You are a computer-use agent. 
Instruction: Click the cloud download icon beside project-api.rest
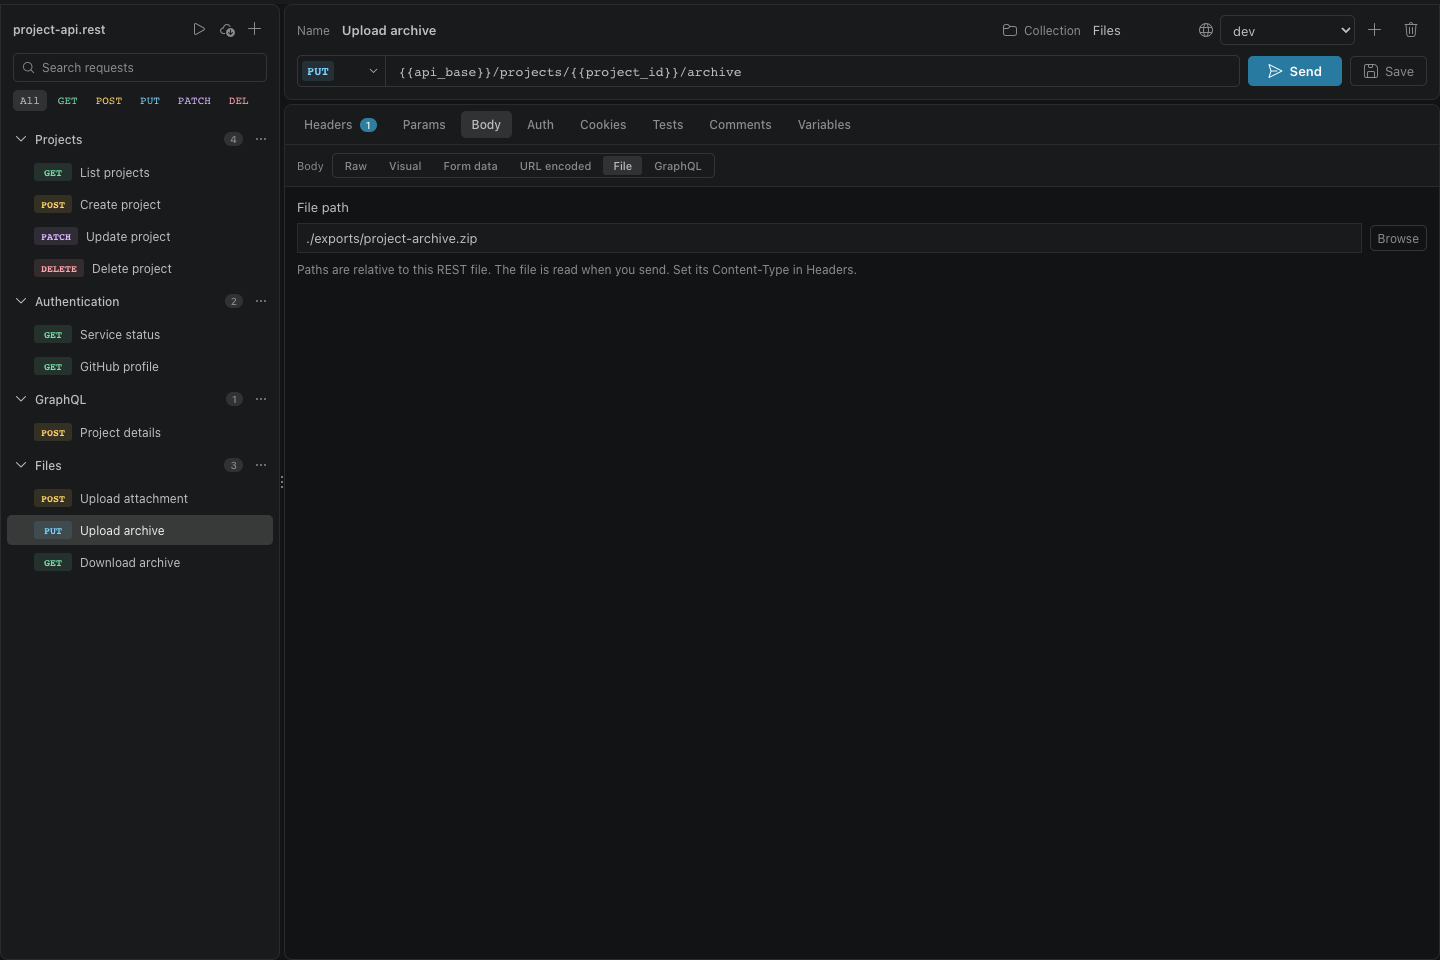click(x=227, y=30)
